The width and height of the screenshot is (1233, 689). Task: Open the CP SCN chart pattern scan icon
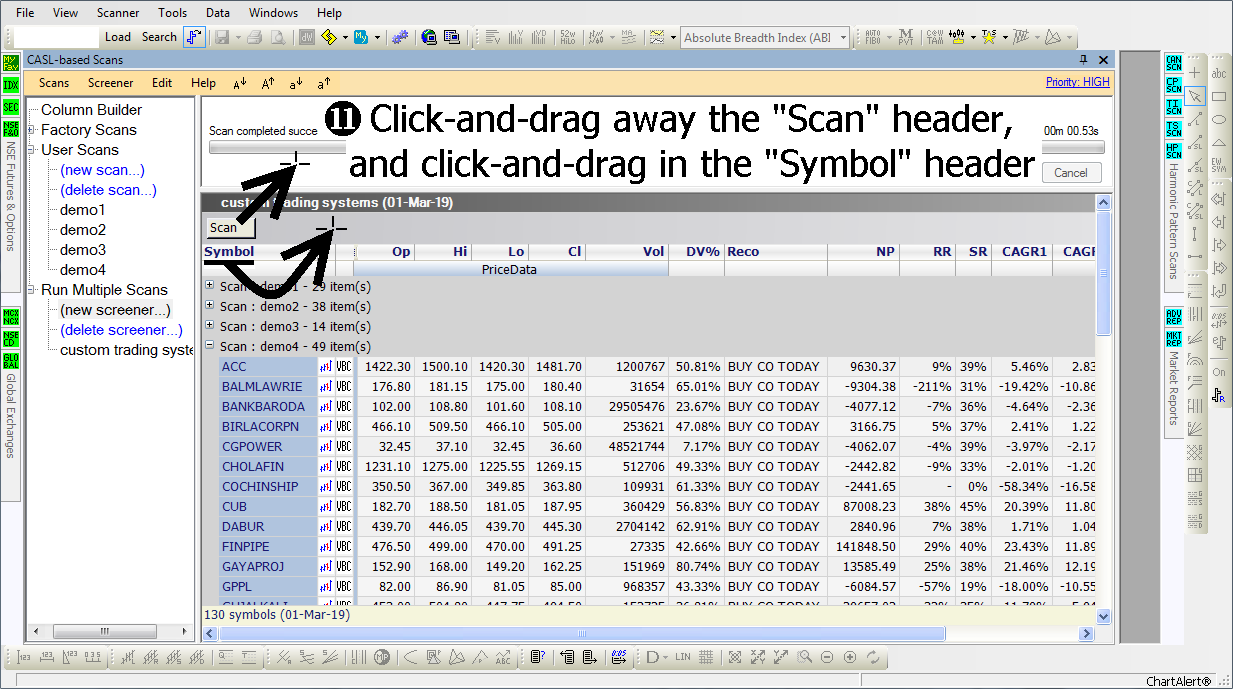coord(1174,85)
